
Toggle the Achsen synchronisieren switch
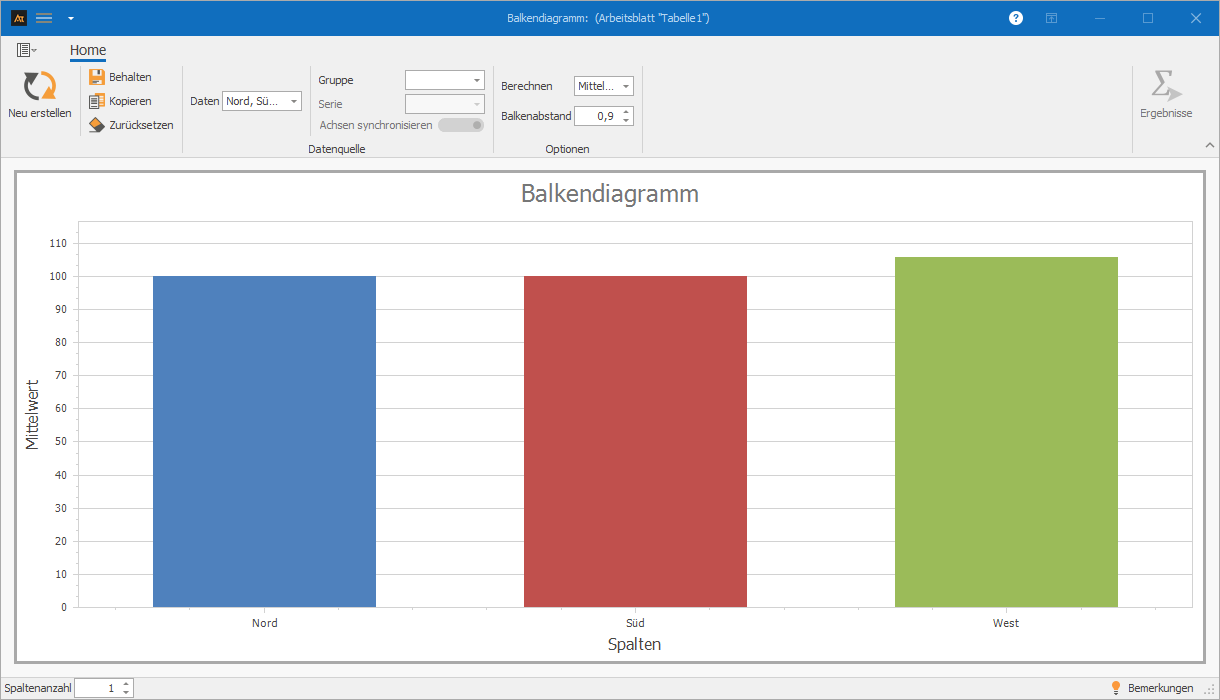[x=461, y=125]
